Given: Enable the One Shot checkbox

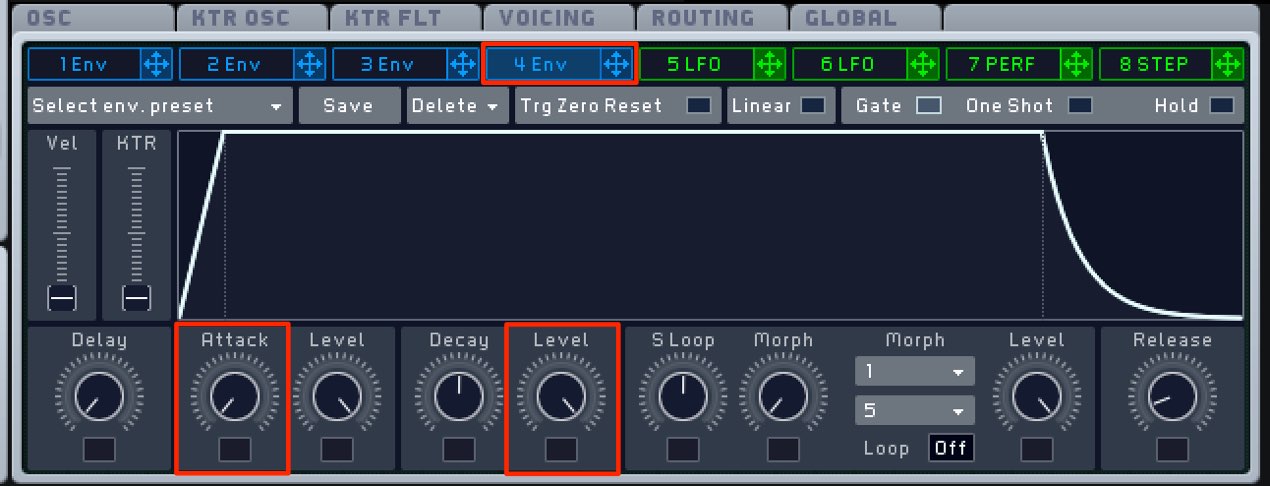Looking at the screenshot, I should 1079,105.
